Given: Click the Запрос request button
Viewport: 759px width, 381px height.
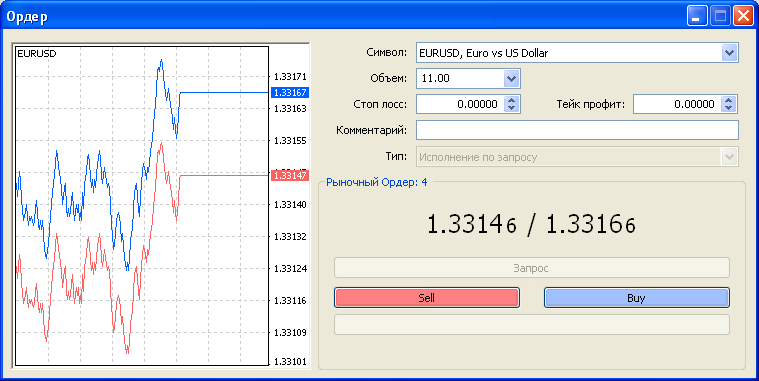Looking at the screenshot, I should click(x=531, y=268).
